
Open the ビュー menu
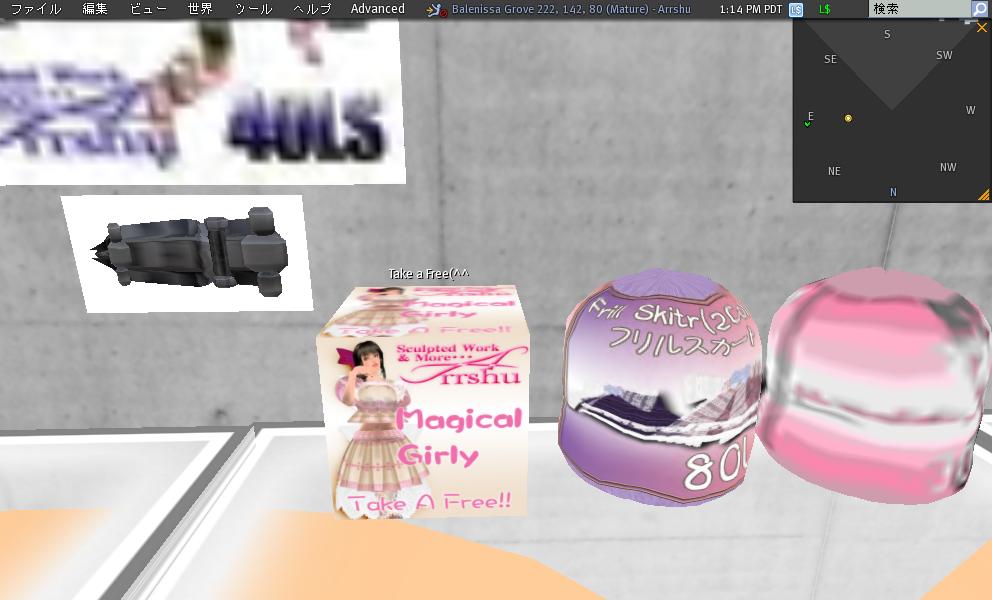click(148, 9)
